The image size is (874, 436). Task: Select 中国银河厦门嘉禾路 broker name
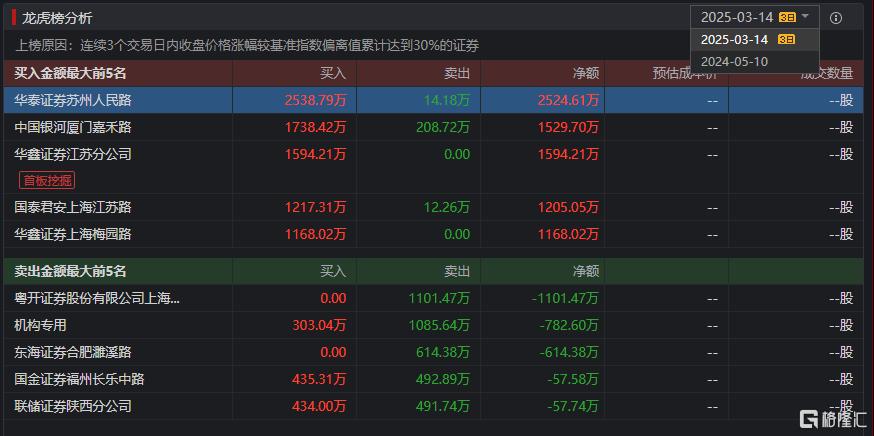73,128
